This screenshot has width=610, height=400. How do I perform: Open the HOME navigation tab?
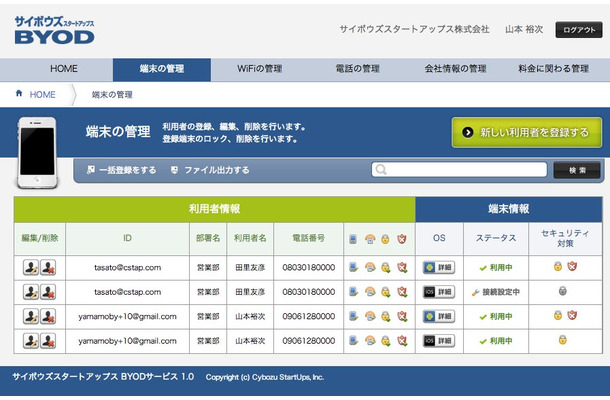tap(64, 69)
